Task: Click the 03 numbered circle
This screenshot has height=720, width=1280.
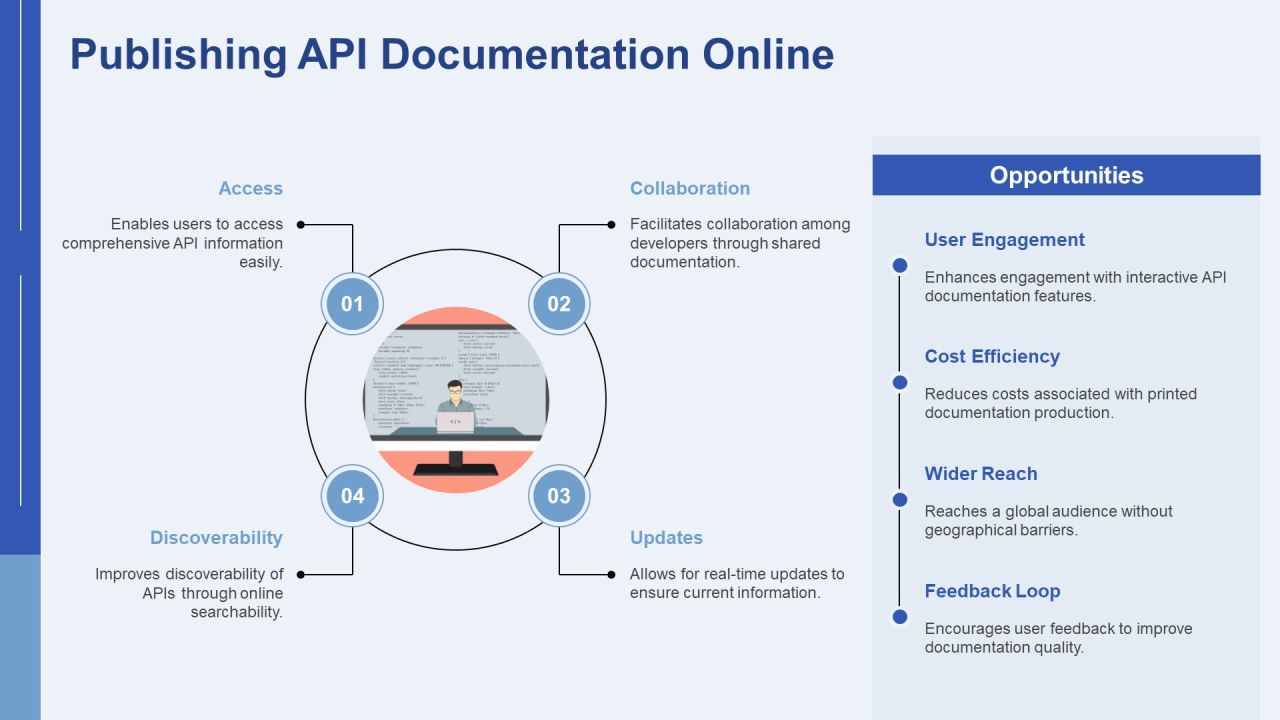Action: [559, 495]
